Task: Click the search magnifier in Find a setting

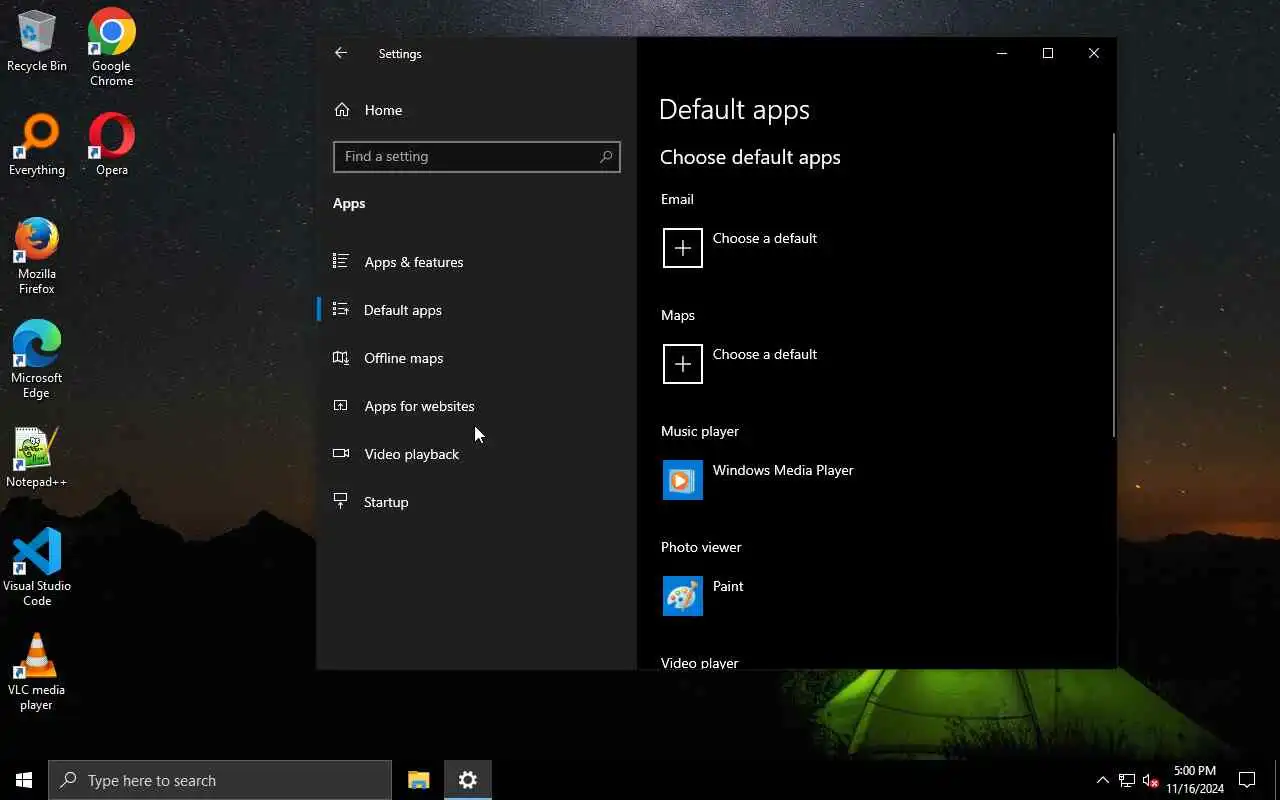Action: click(605, 157)
